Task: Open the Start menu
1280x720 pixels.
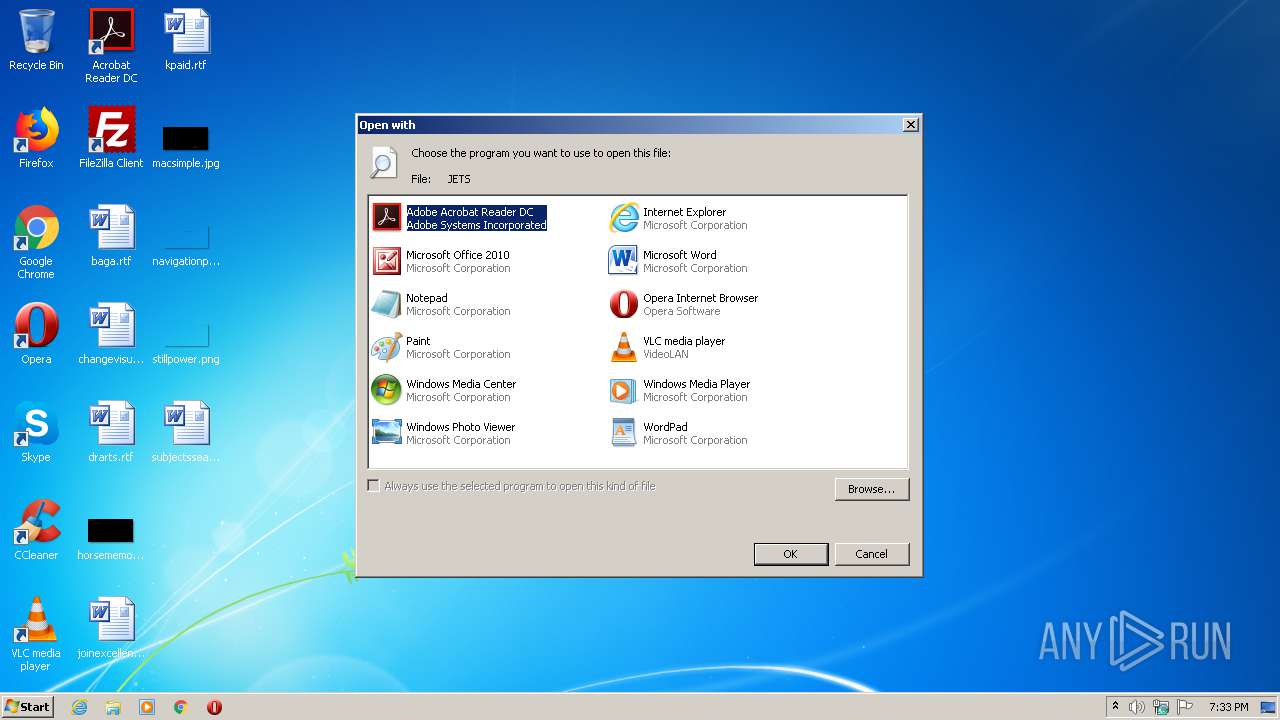Action: pyautogui.click(x=28, y=706)
